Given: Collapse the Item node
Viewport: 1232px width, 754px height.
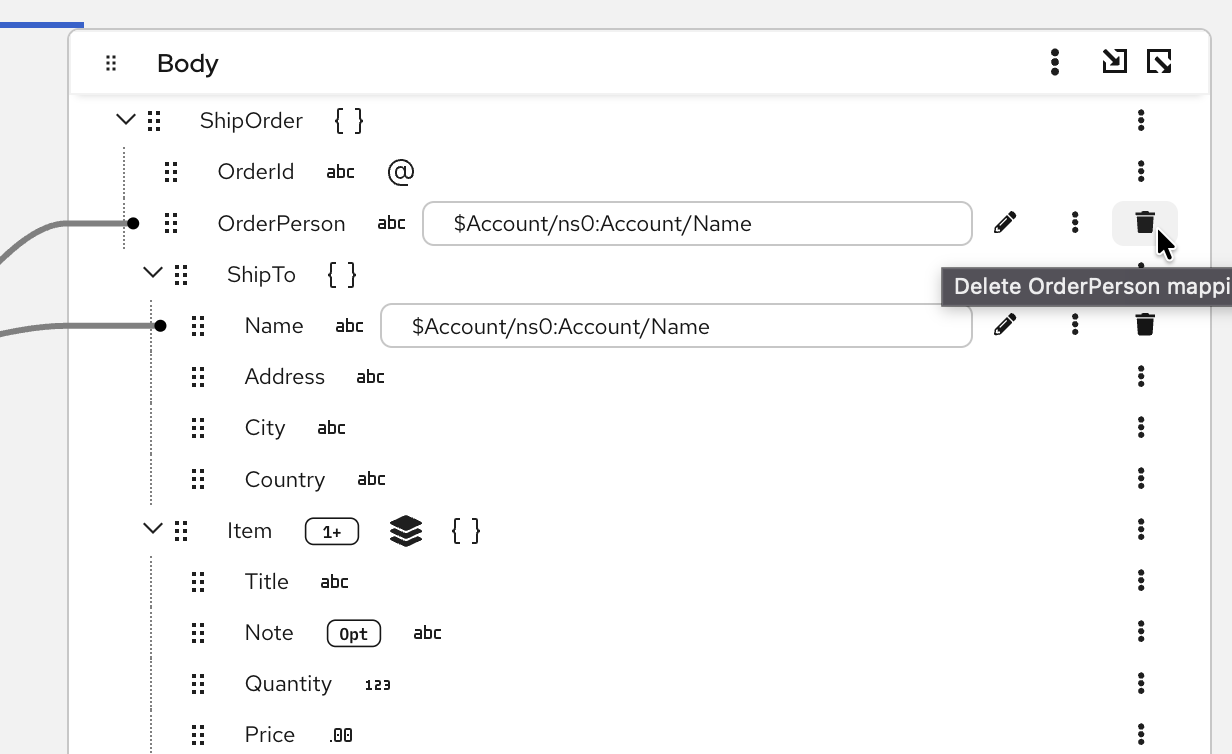Looking at the screenshot, I should [x=153, y=528].
